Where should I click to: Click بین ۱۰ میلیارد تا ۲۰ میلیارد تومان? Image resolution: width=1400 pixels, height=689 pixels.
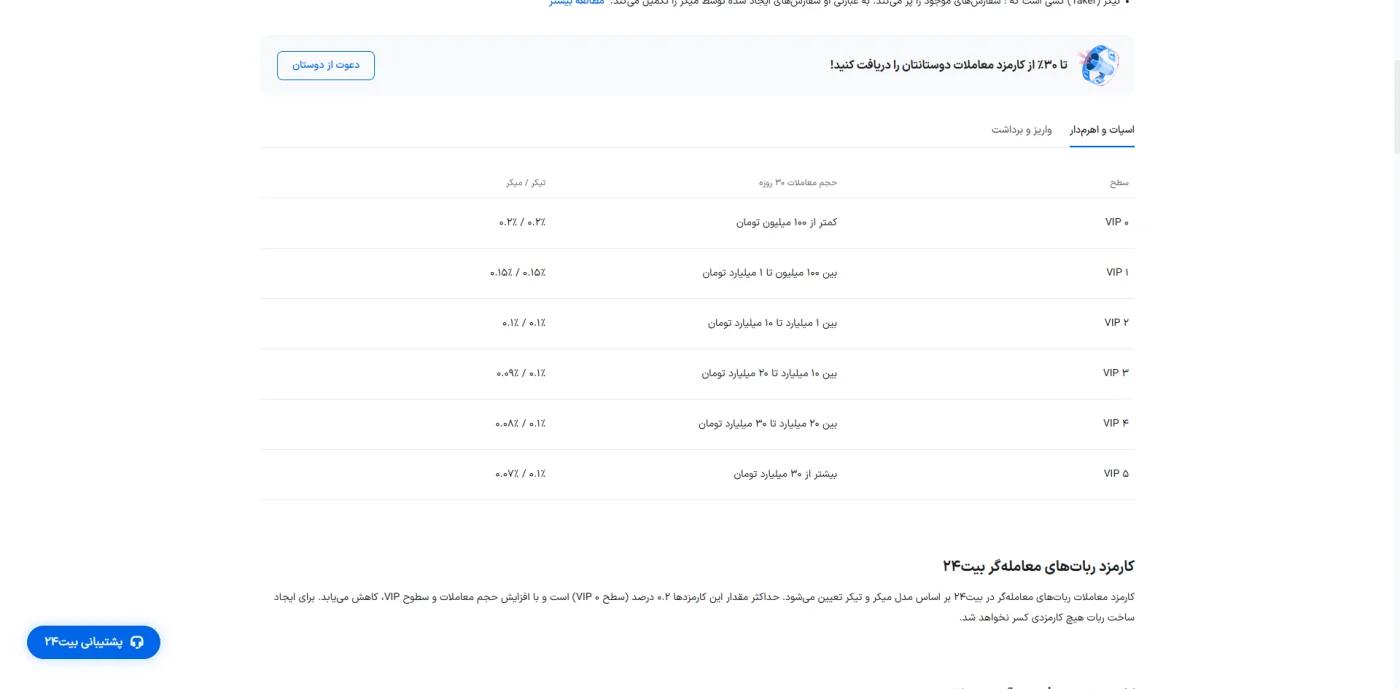[x=769, y=373]
